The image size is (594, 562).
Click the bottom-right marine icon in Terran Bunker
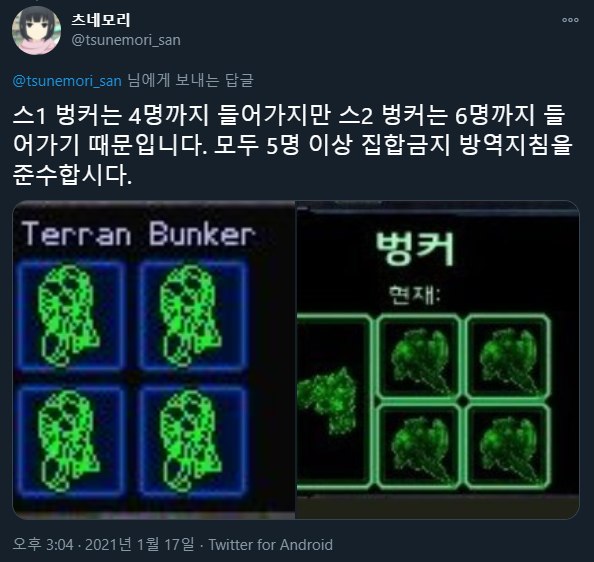tap(192, 440)
